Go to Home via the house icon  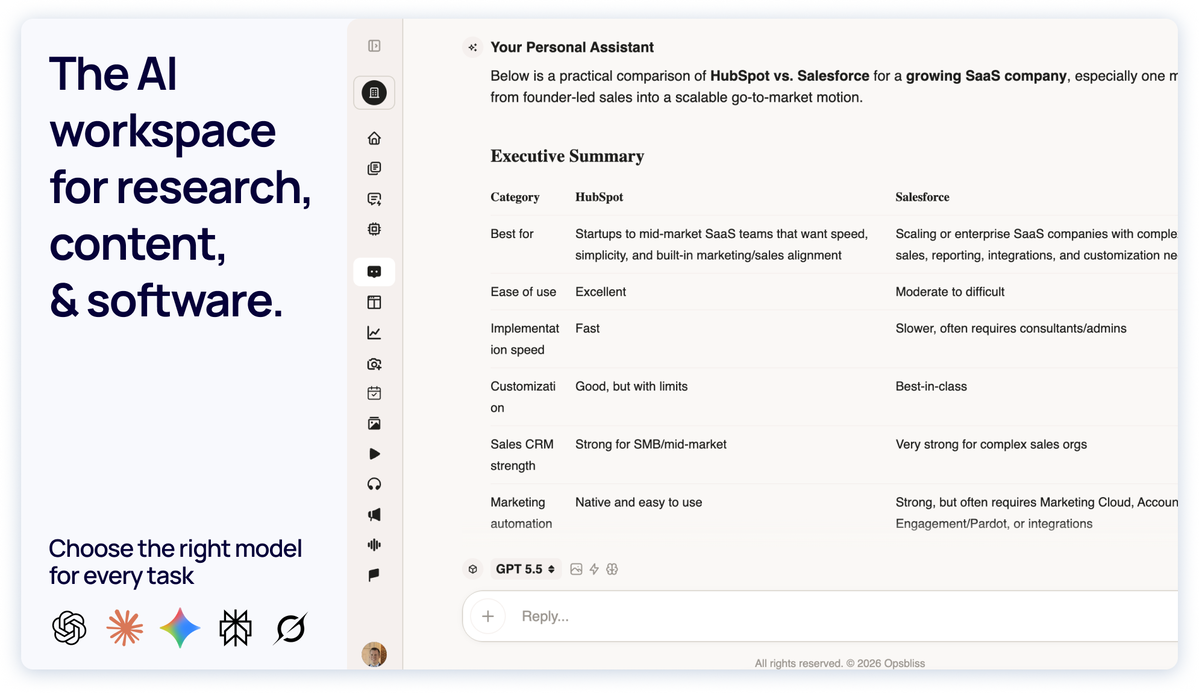[x=374, y=138]
